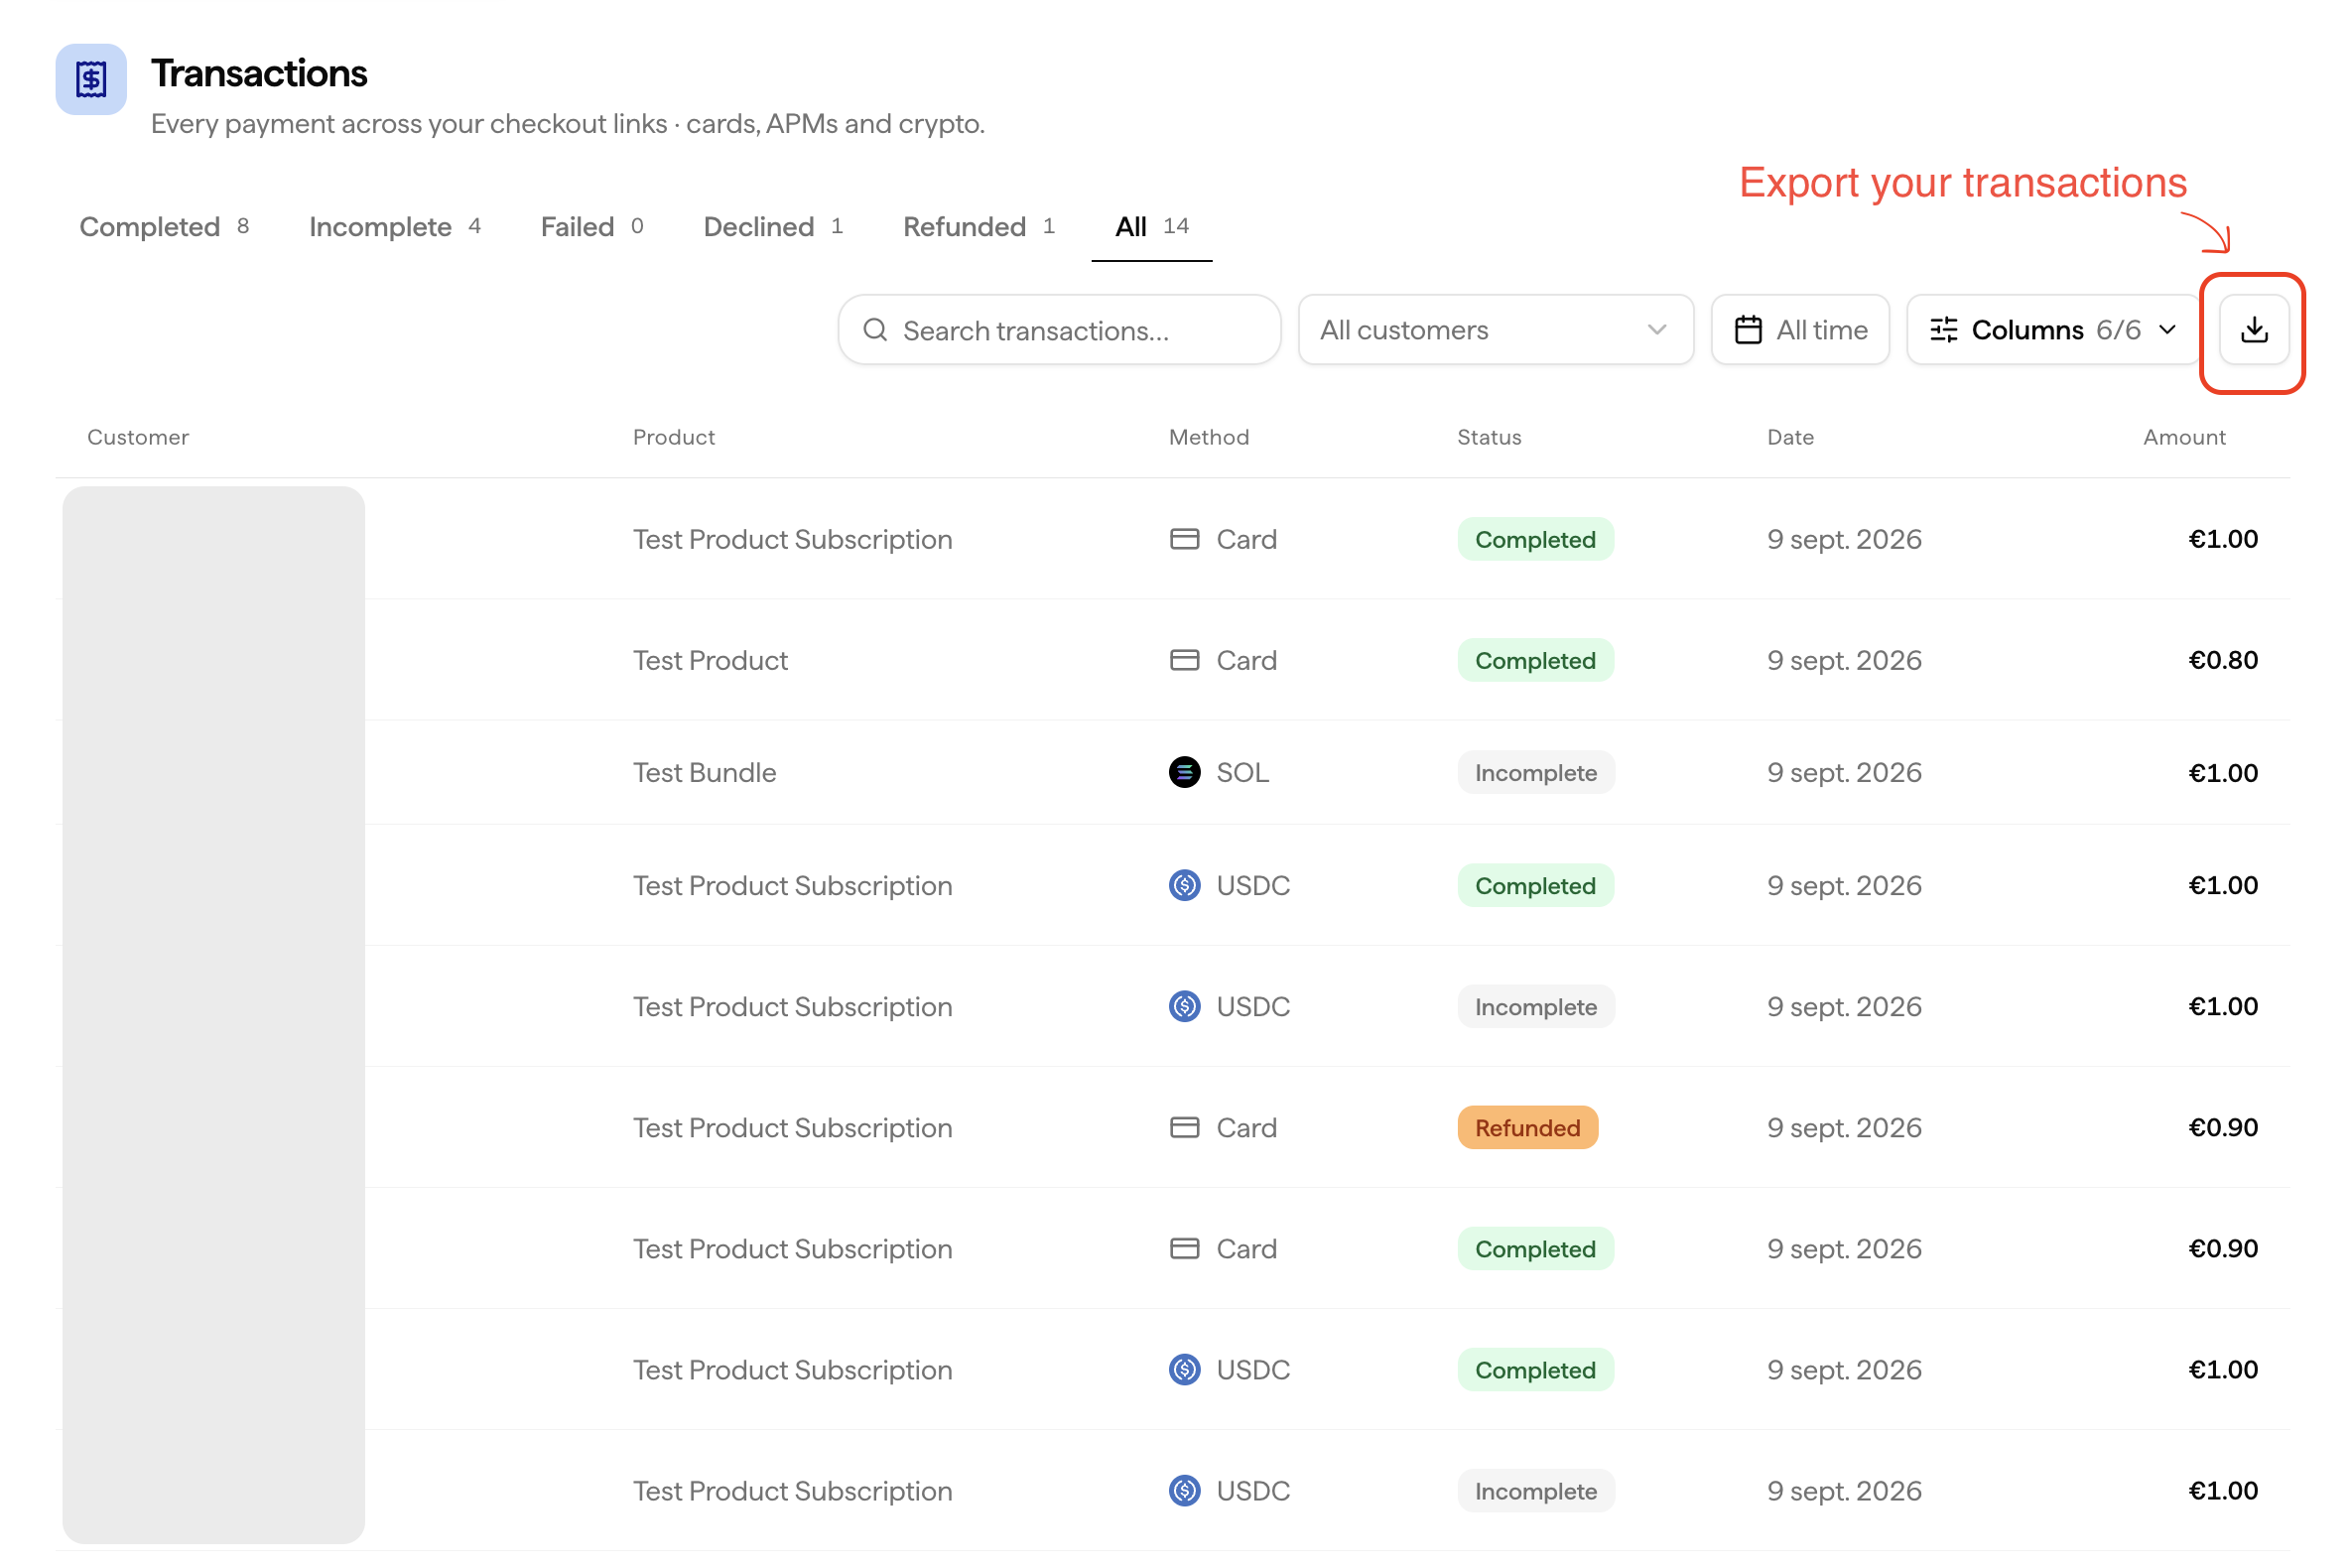The width and height of the screenshot is (2350, 1568).
Task: Click the Columns sliders icon
Action: tap(1943, 329)
